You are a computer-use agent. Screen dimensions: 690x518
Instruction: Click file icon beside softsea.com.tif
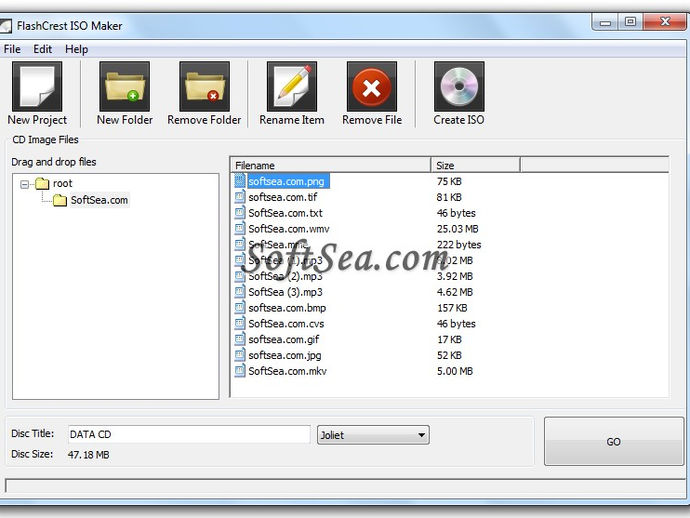[x=239, y=197]
